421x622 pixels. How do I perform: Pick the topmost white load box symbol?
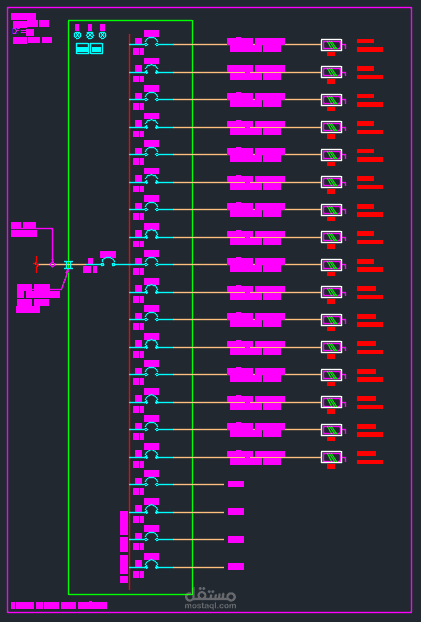click(x=331, y=45)
